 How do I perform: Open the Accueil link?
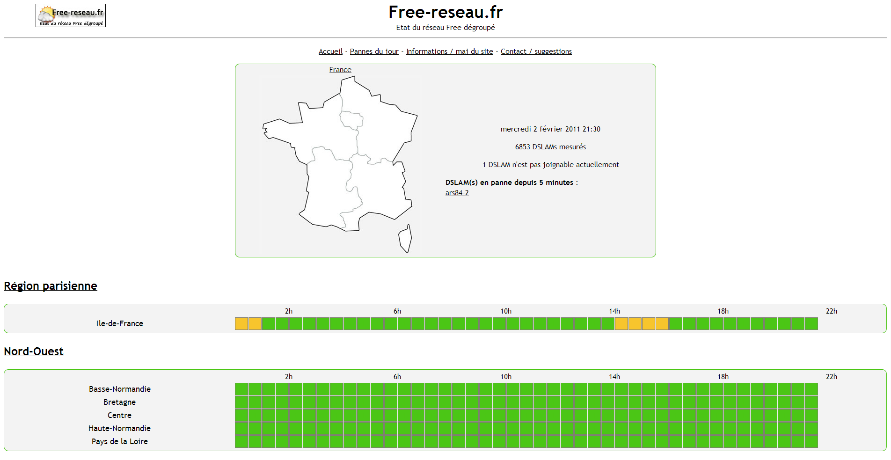(330, 51)
